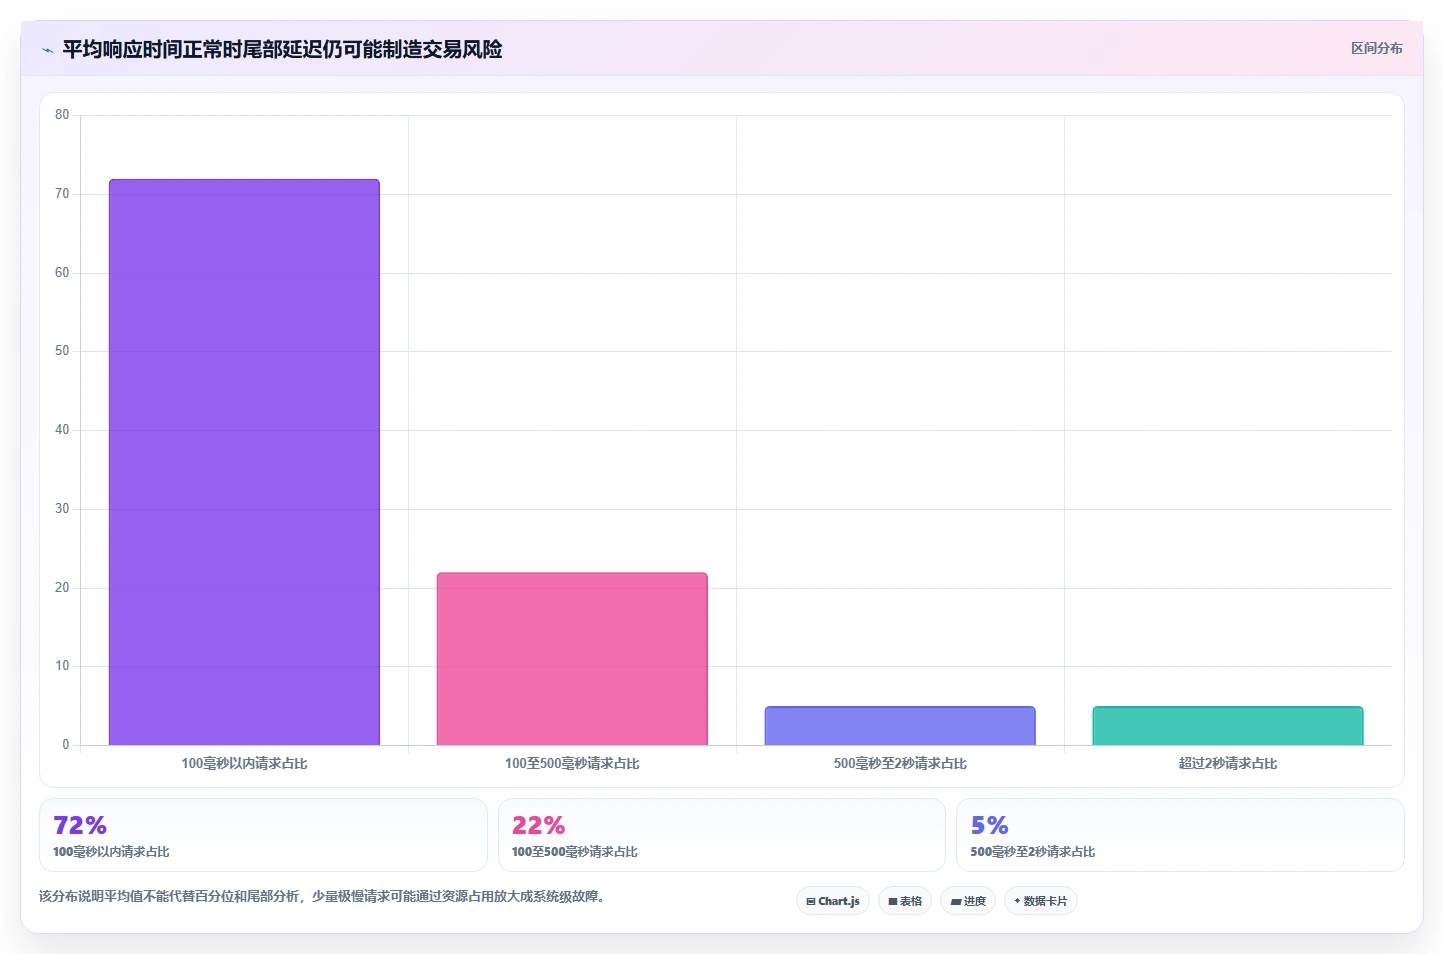The height and width of the screenshot is (954, 1444).
Task: Click the teal 超过2秒 bar
Action: click(x=1228, y=726)
